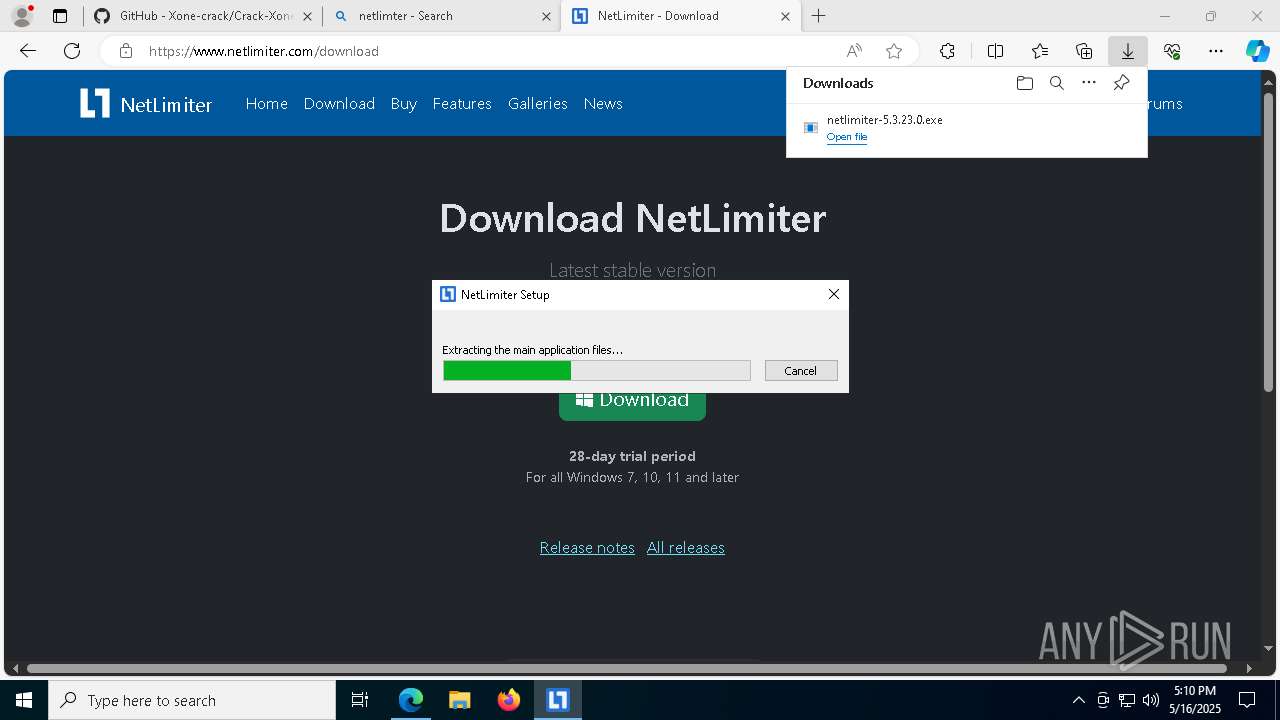Open Task View on the taskbar

coord(360,700)
